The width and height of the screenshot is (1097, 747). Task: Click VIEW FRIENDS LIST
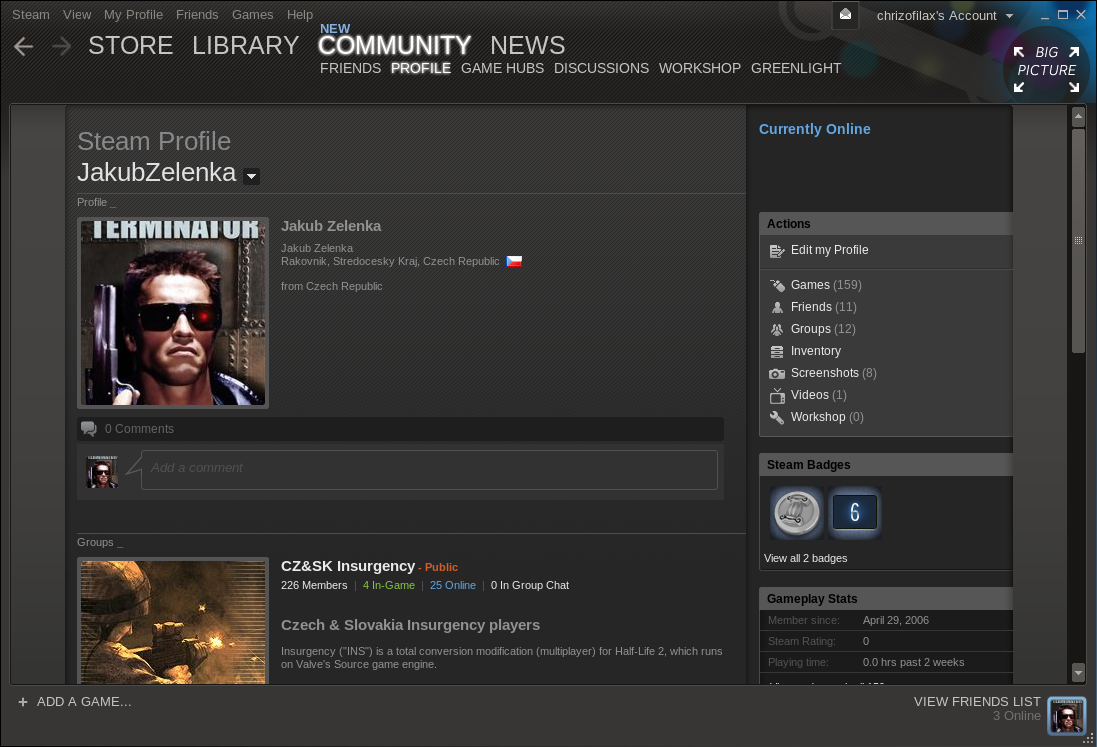pos(977,702)
